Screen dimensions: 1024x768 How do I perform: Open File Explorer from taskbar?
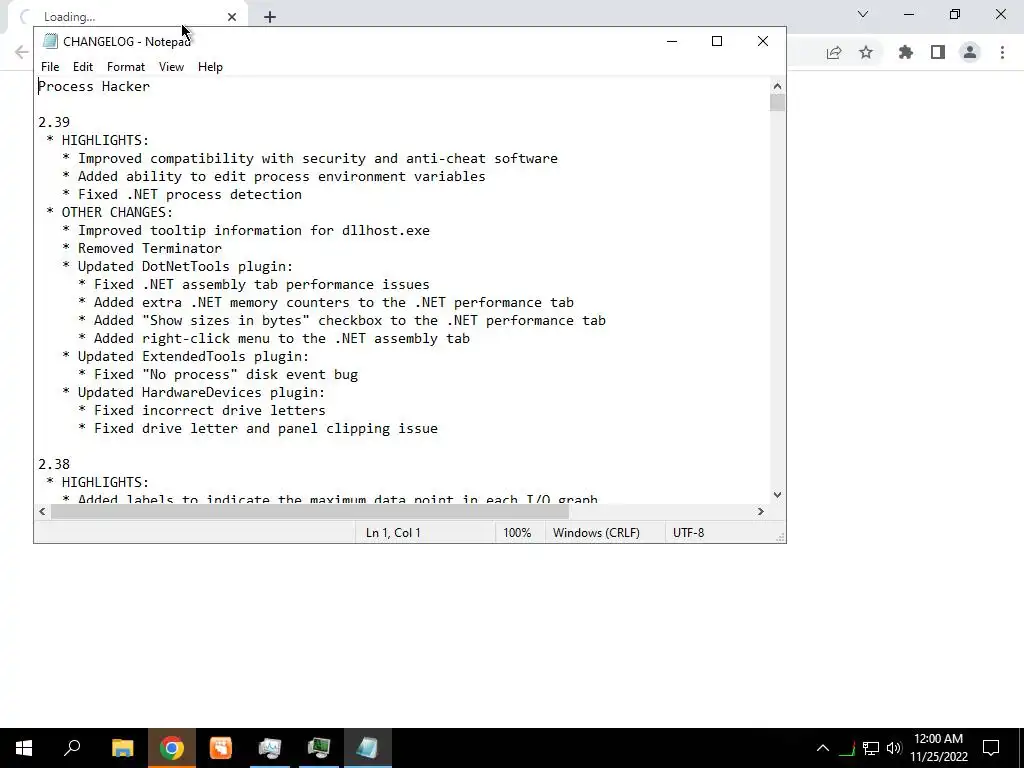pos(122,748)
